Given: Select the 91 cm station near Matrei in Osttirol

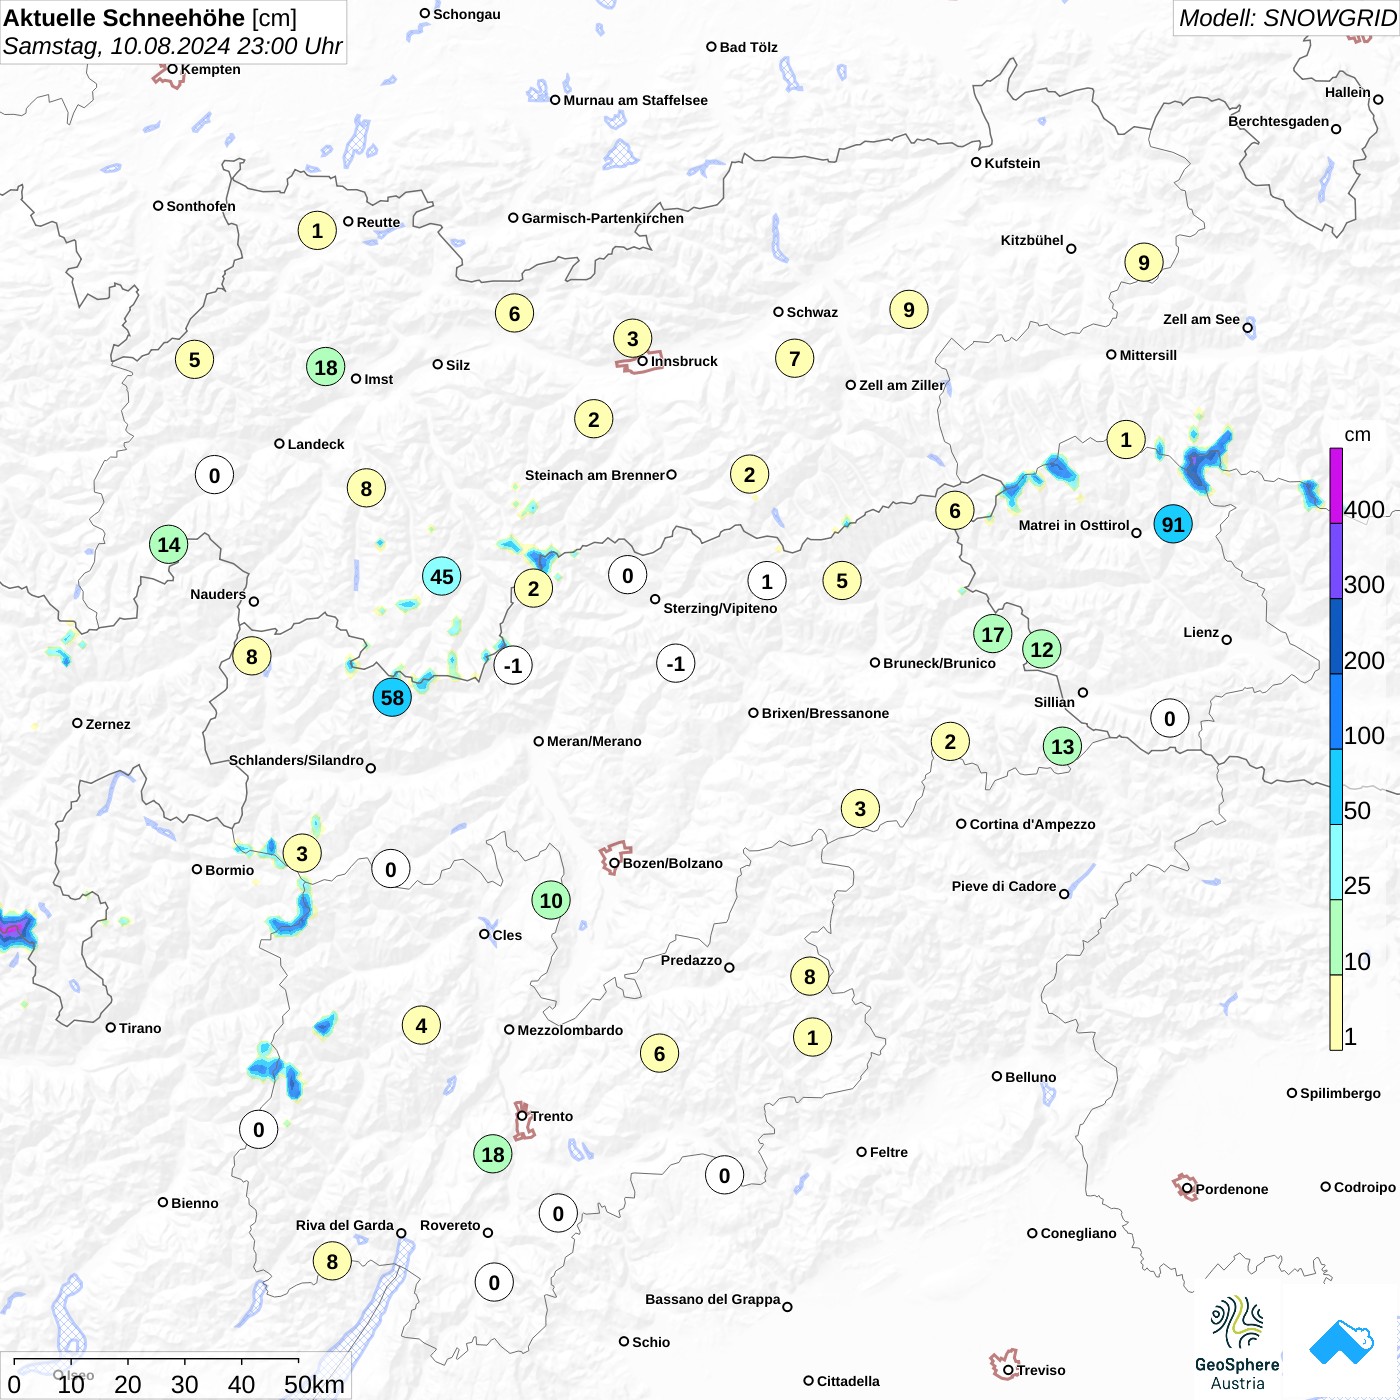Looking at the screenshot, I should click(1173, 524).
